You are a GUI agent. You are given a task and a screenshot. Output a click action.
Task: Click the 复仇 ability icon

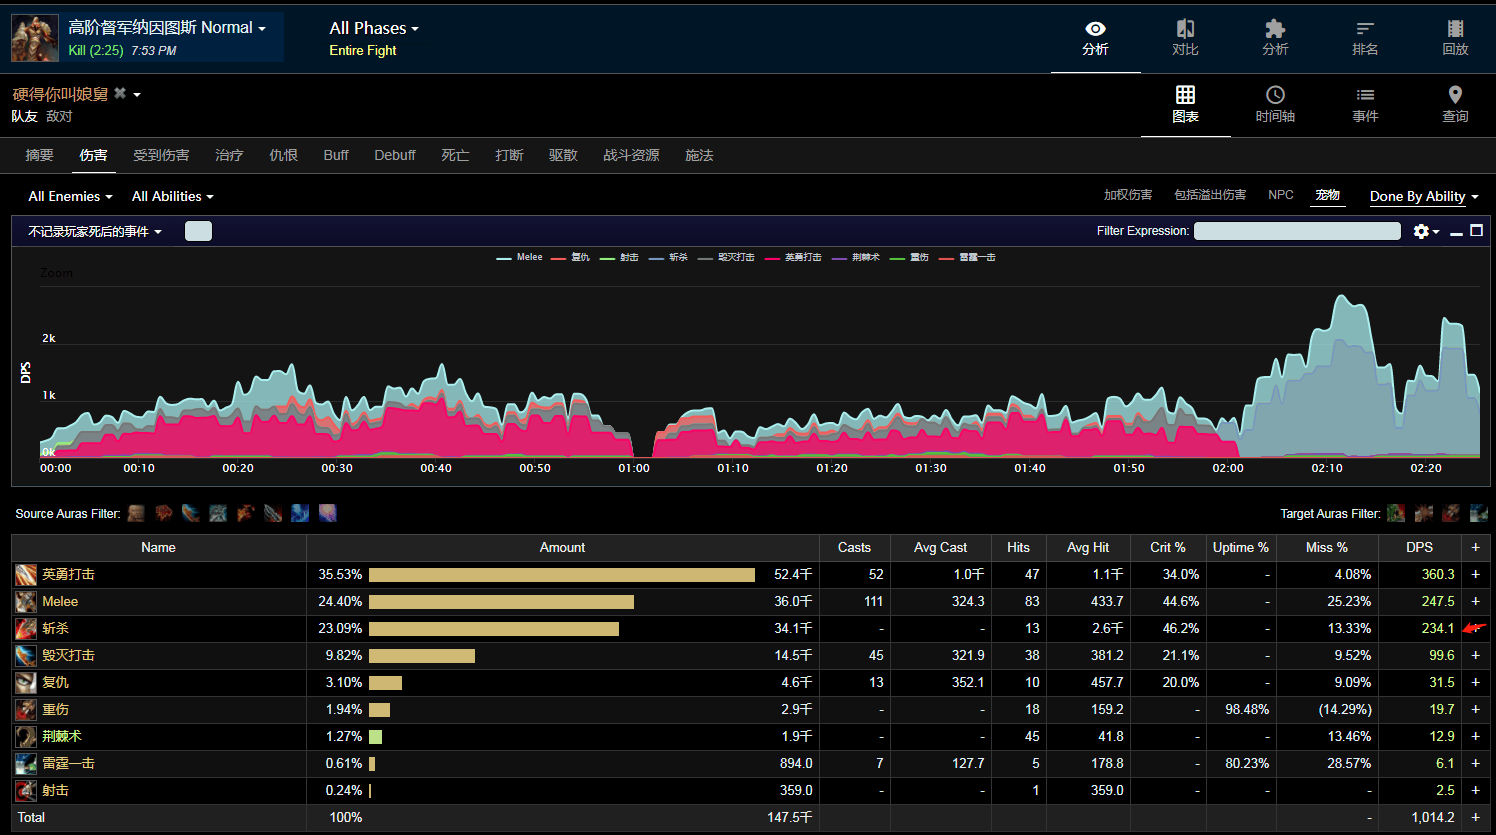[26, 683]
